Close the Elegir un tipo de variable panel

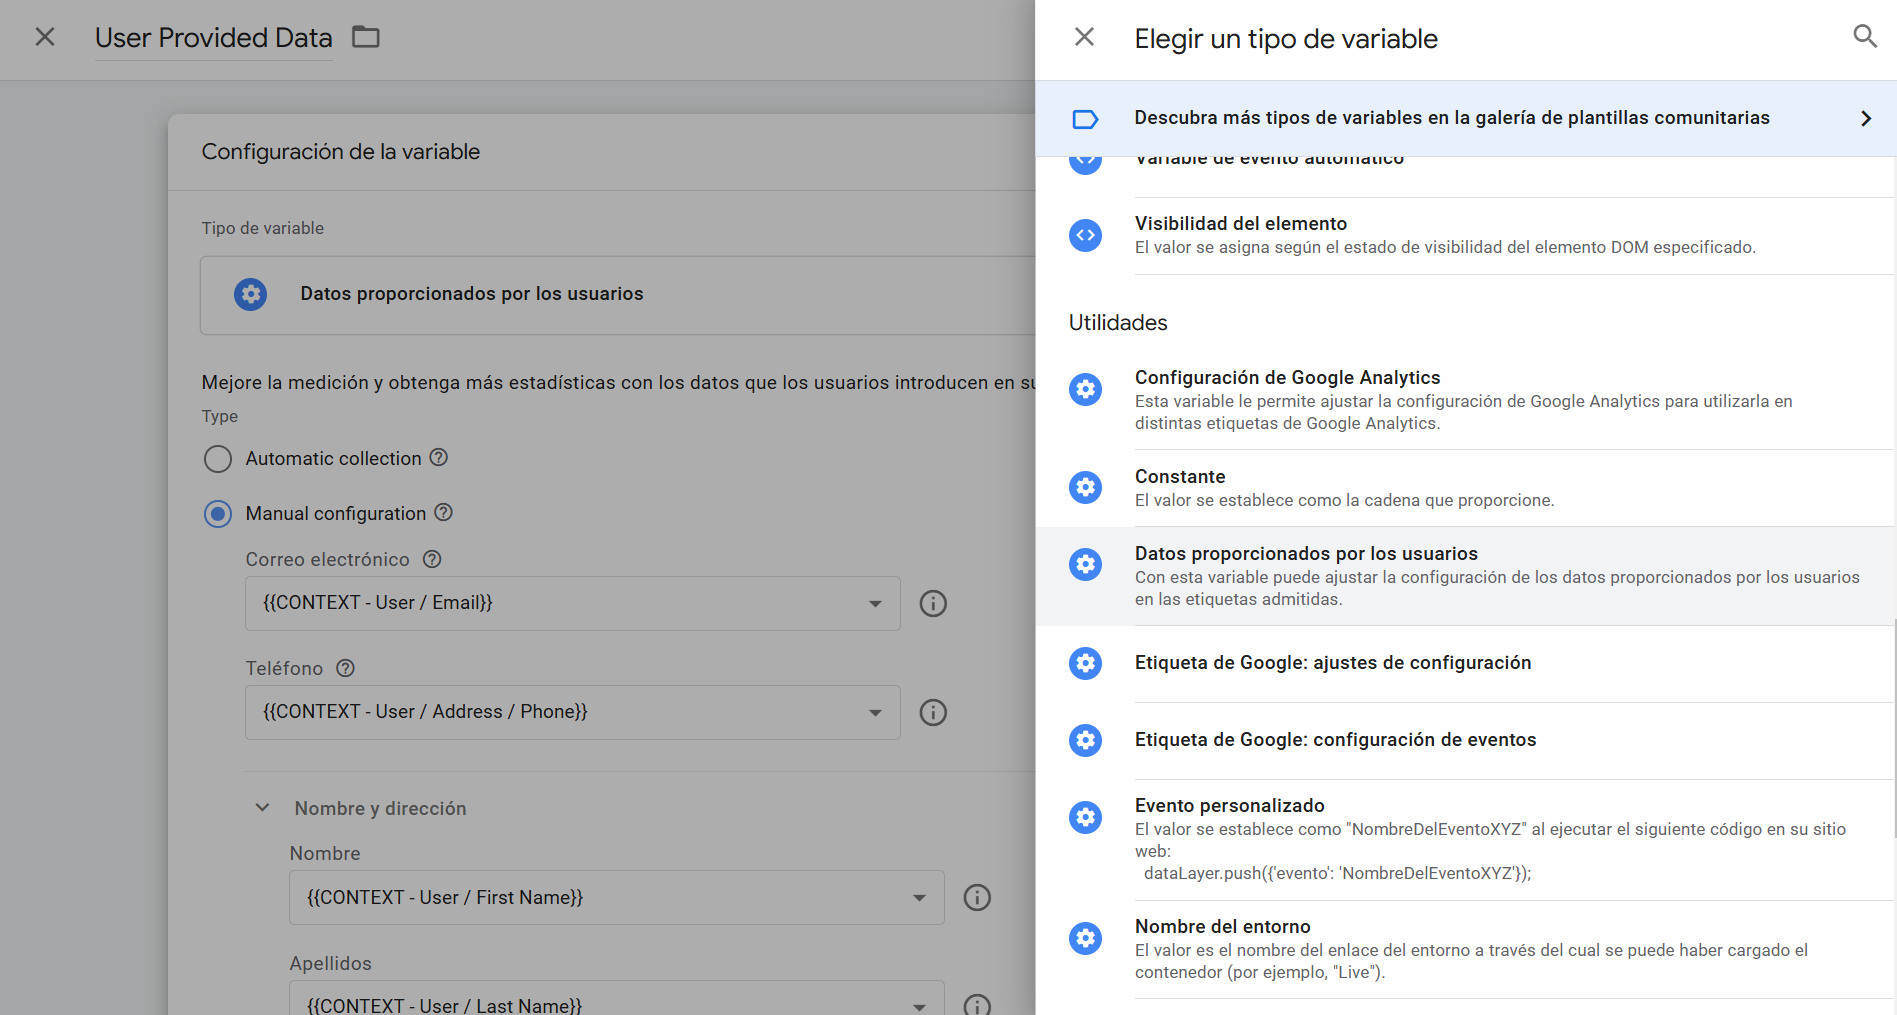point(1084,37)
